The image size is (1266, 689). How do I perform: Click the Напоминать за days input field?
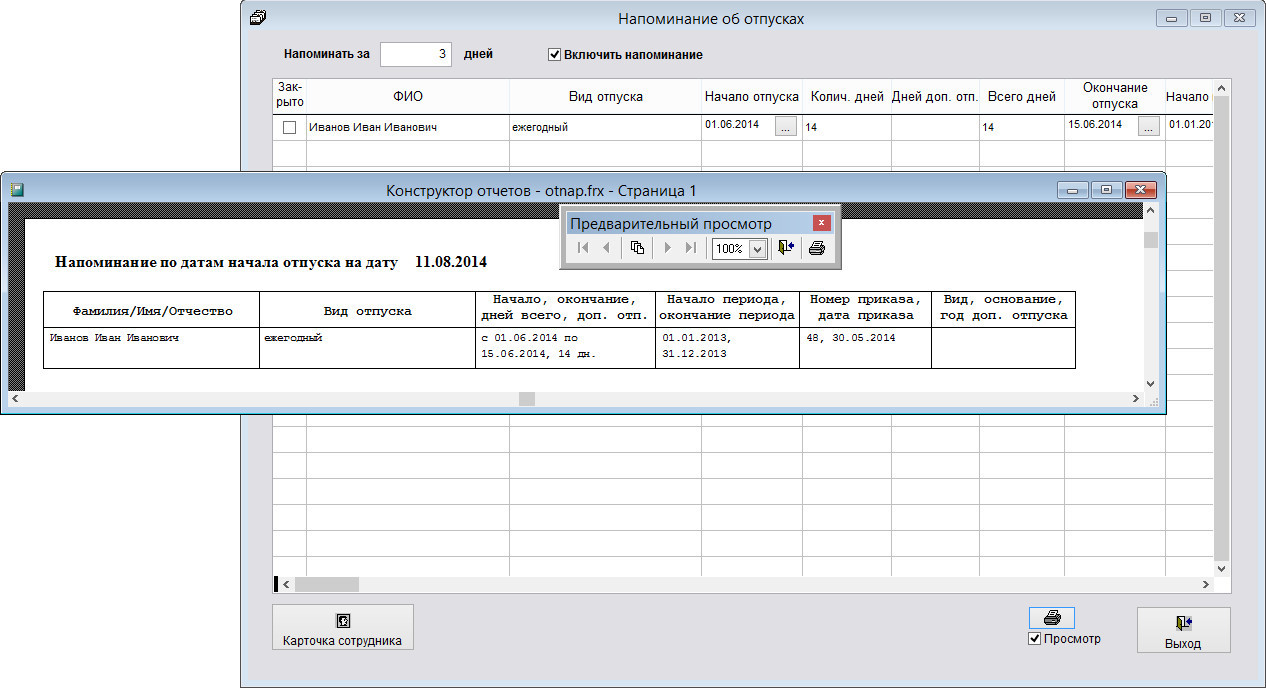[416, 54]
